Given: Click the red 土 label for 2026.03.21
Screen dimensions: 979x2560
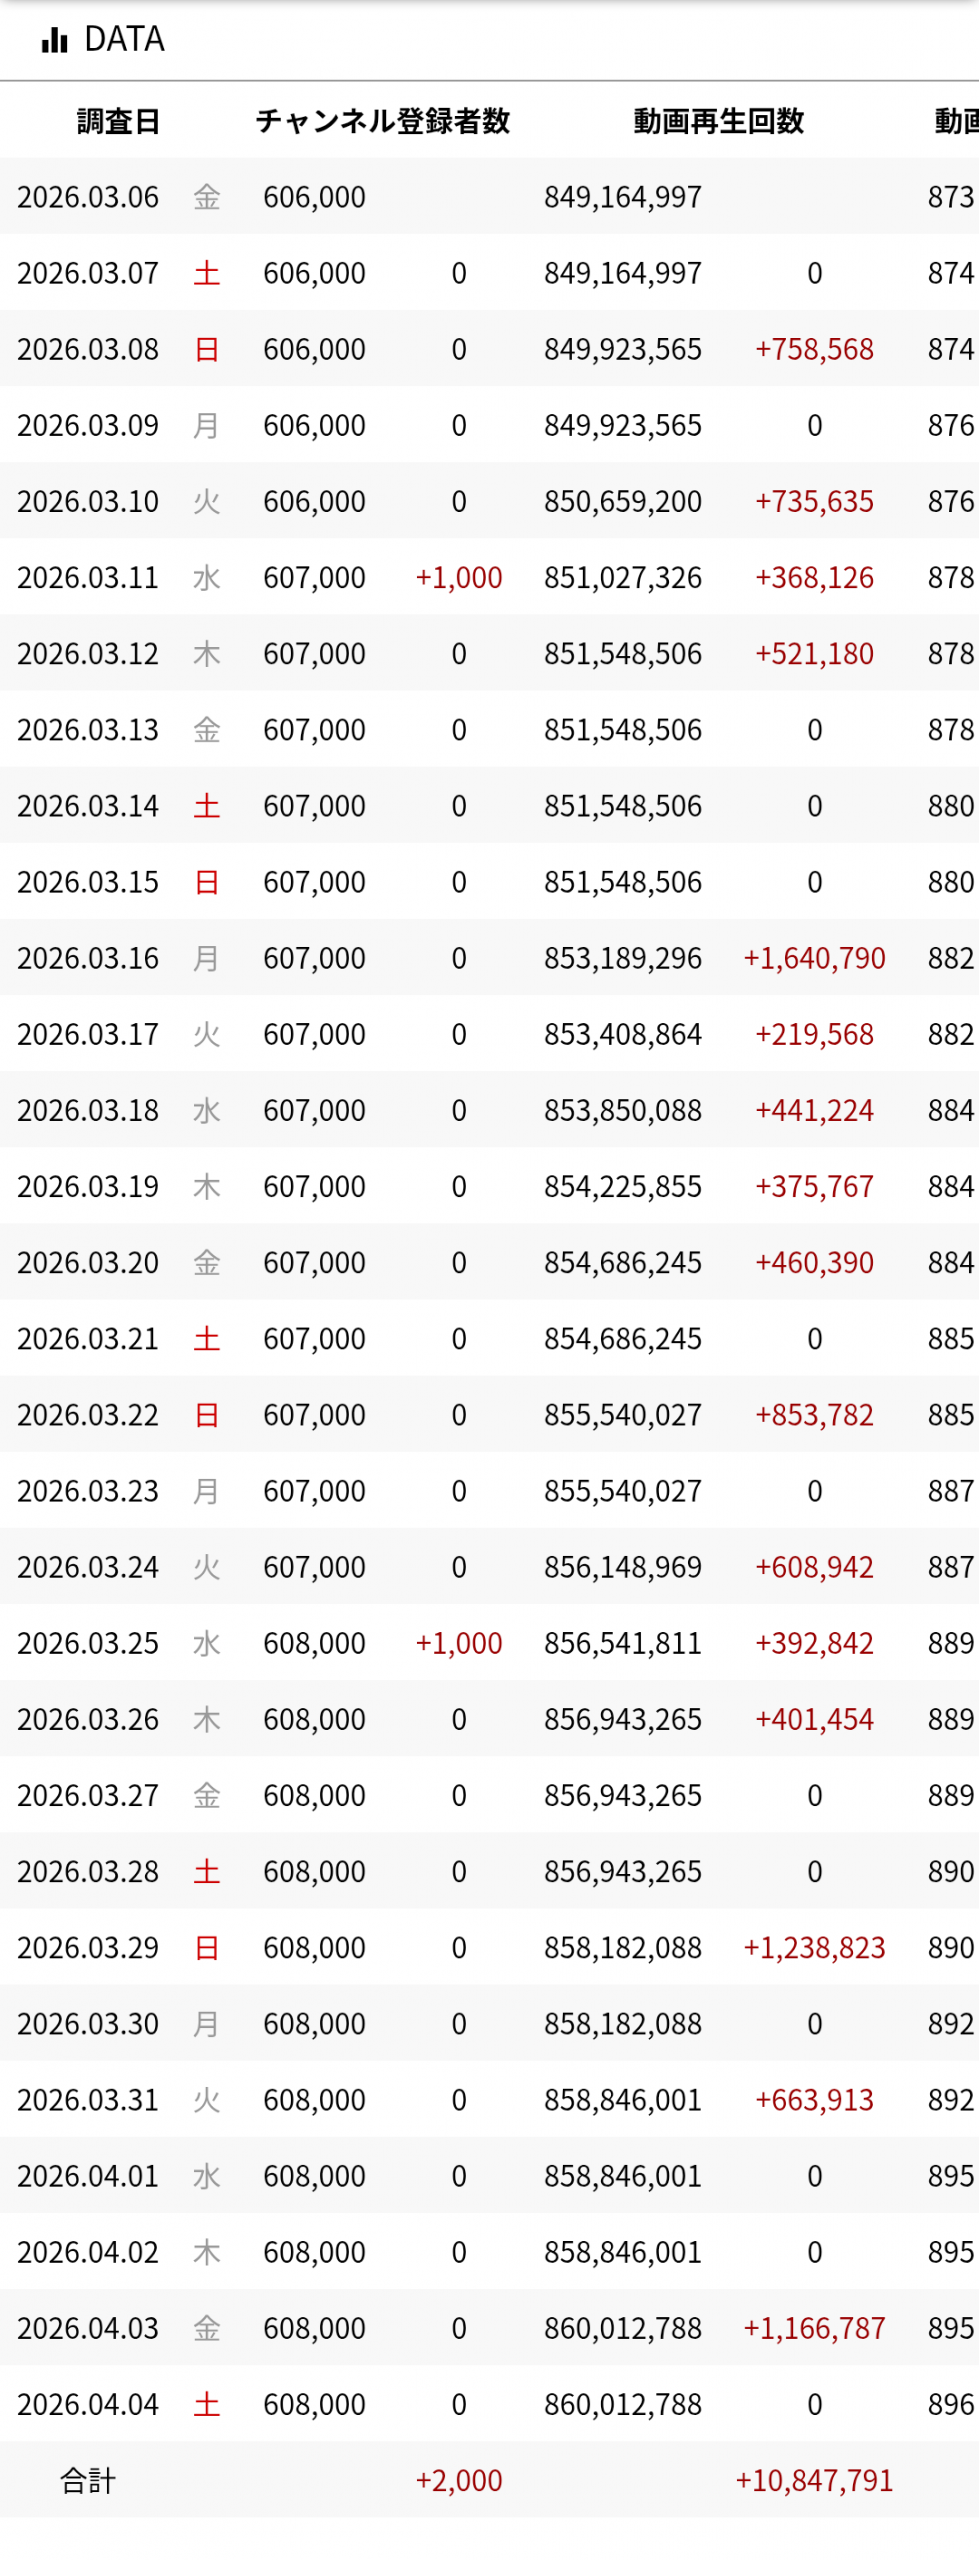Looking at the screenshot, I should (206, 1338).
